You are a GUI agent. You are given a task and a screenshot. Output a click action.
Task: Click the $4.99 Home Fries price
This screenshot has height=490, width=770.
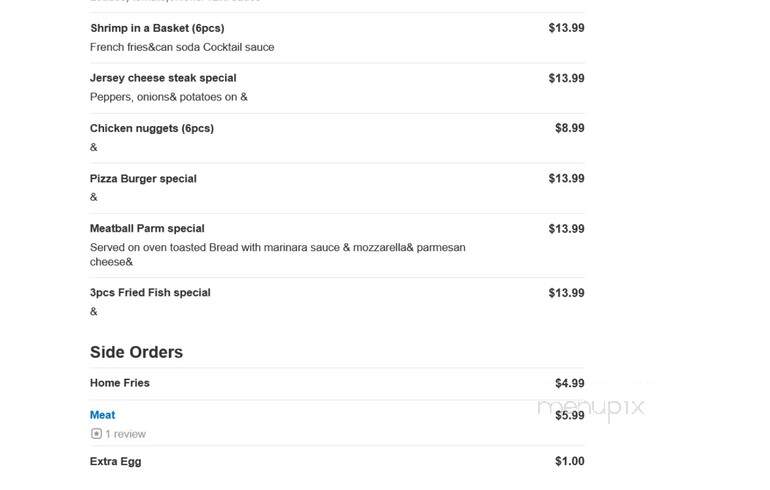(x=570, y=383)
